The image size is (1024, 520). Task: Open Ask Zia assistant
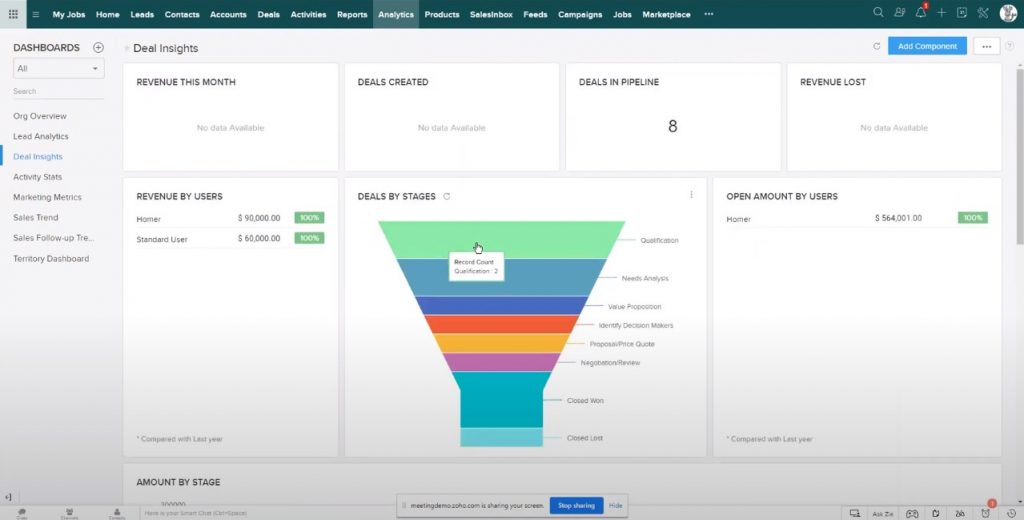[x=883, y=514]
